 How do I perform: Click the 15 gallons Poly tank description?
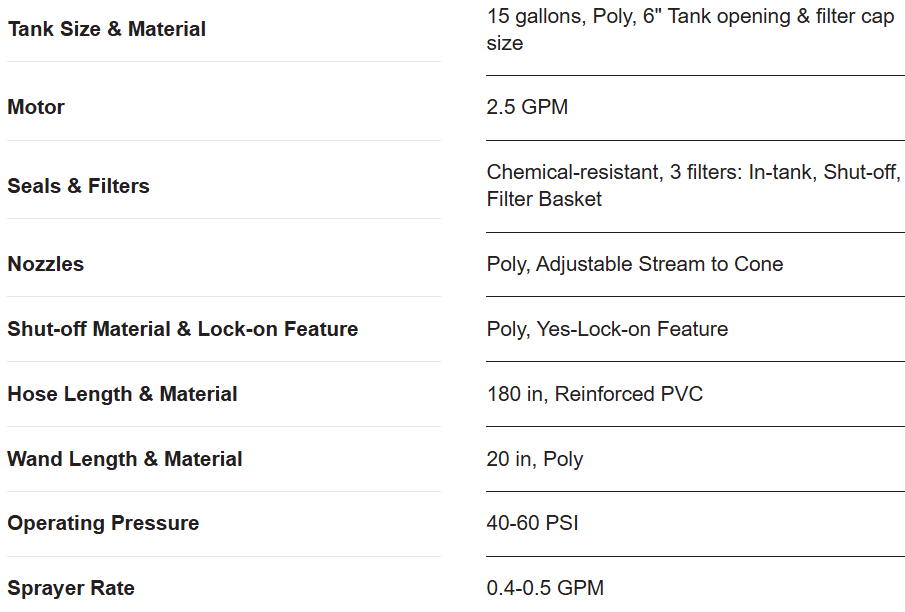pos(690,29)
